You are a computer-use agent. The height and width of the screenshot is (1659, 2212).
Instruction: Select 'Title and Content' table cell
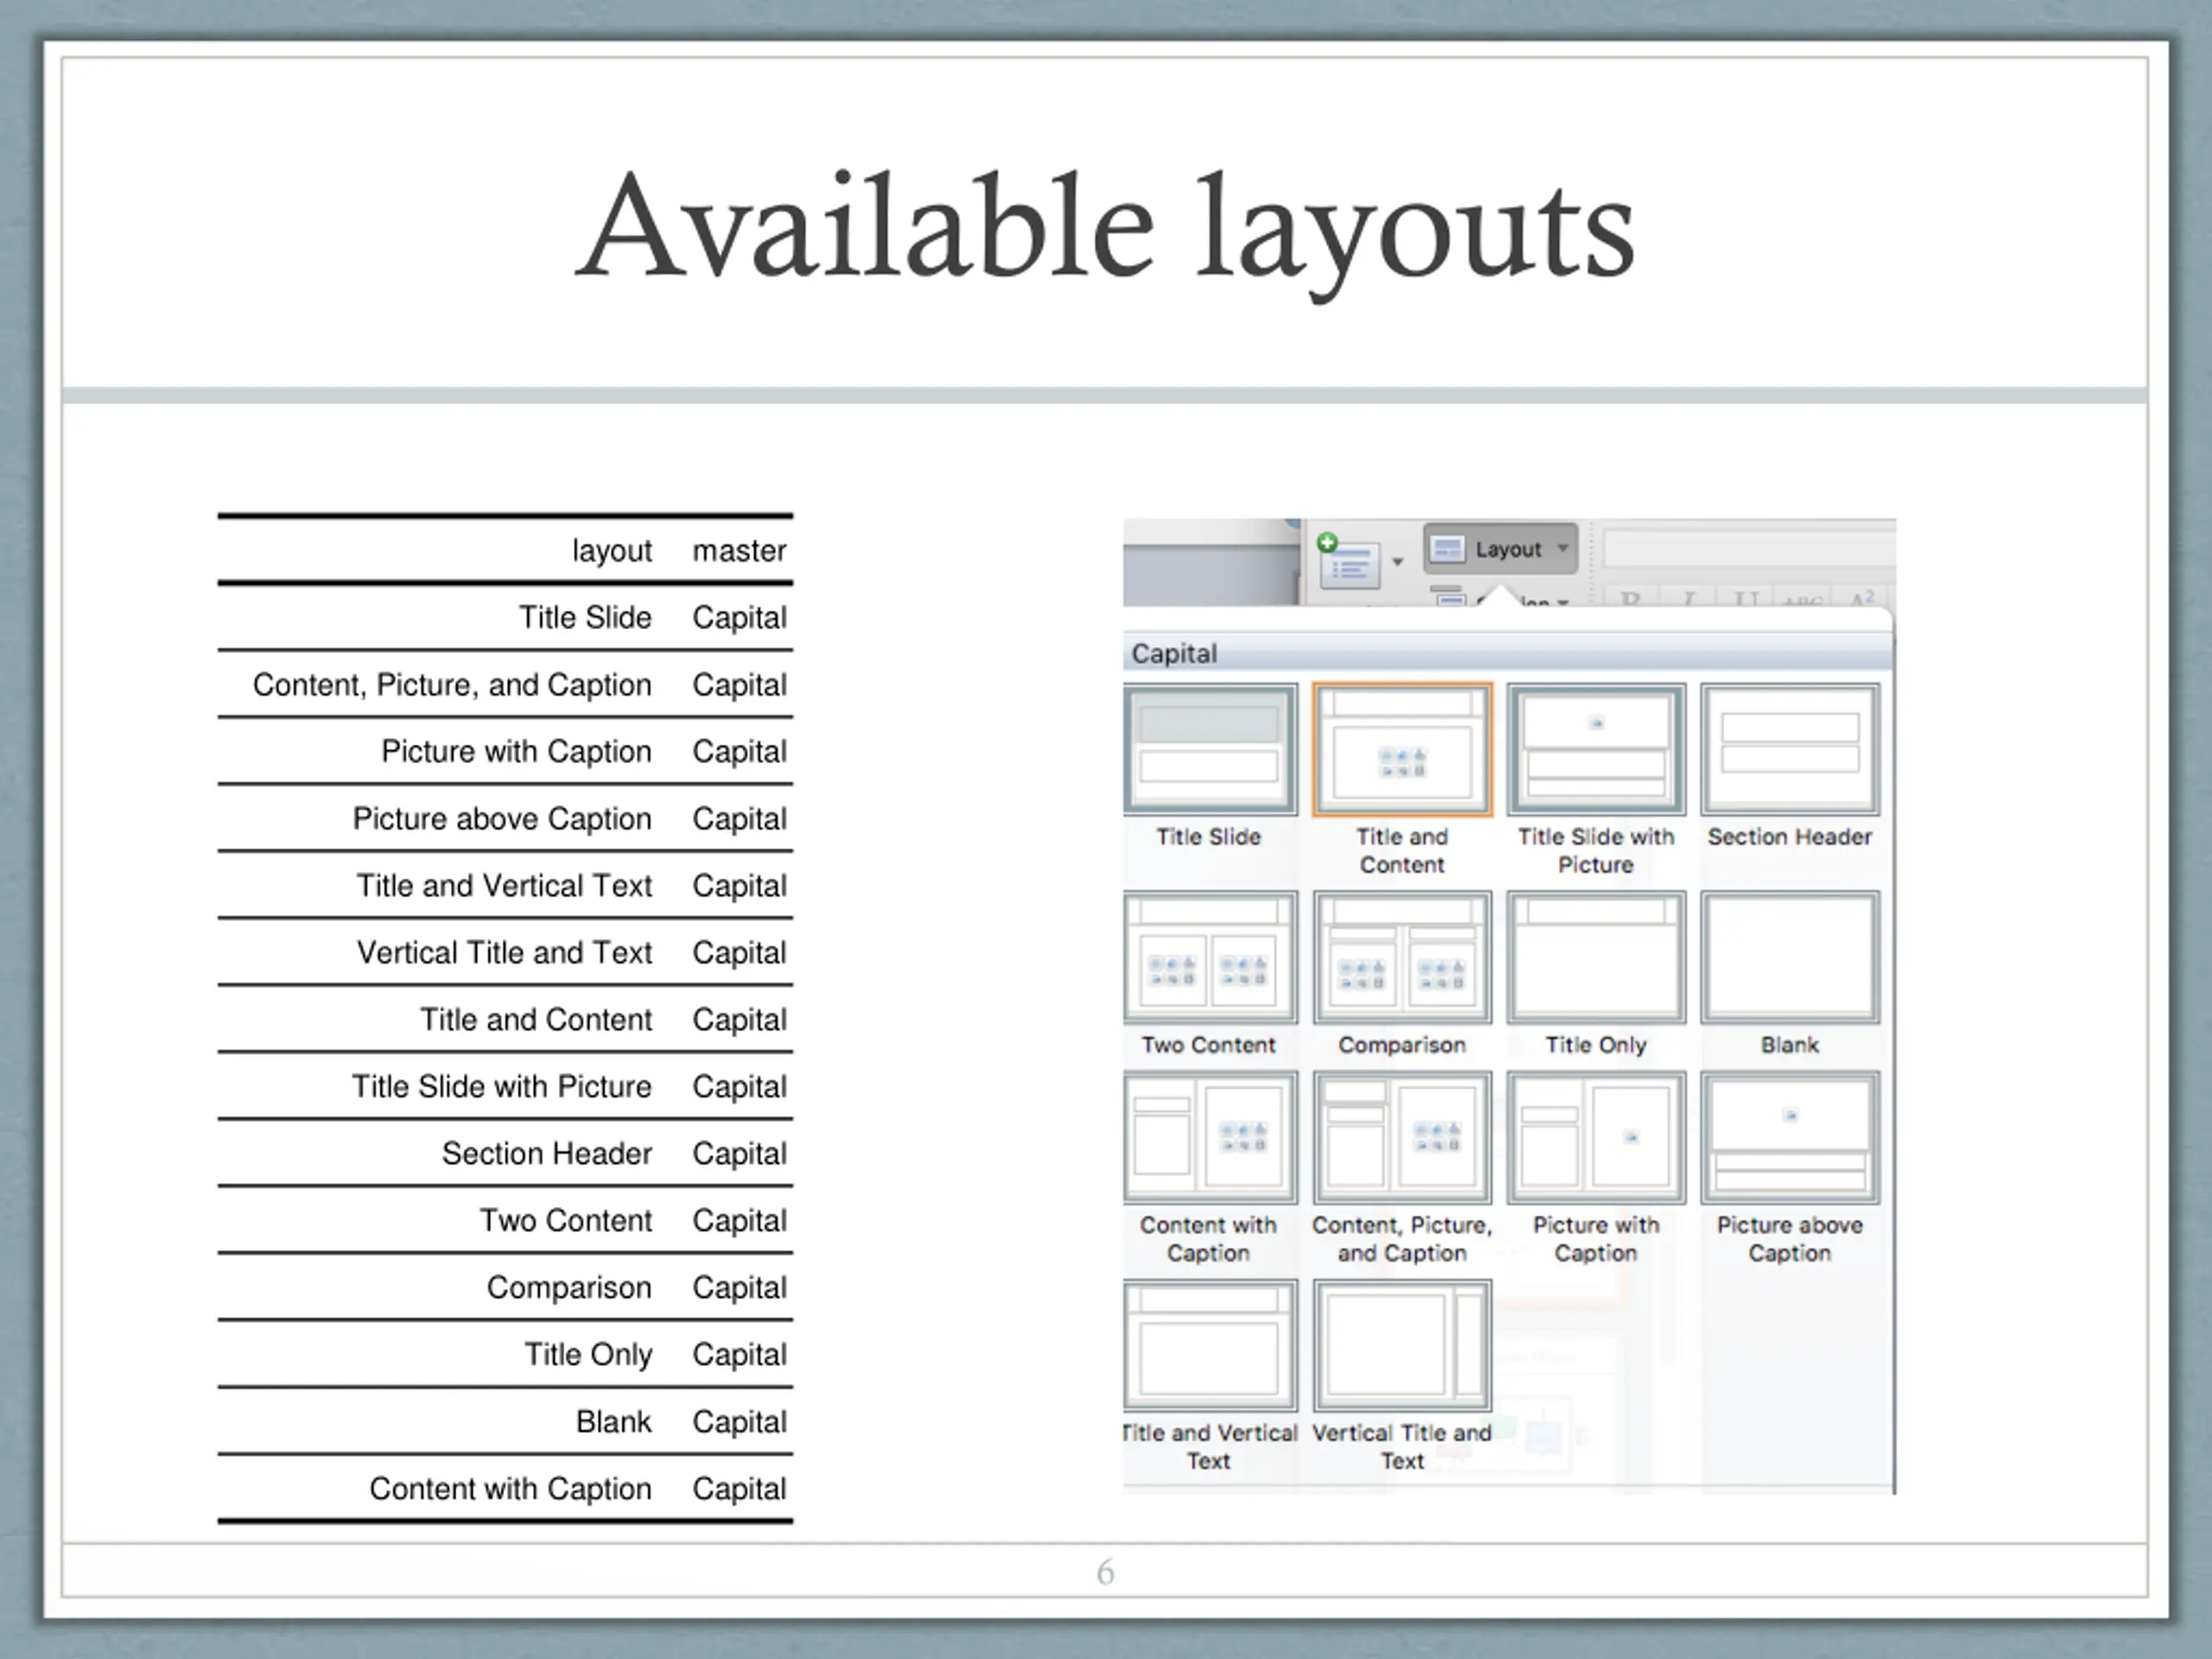point(536,1019)
